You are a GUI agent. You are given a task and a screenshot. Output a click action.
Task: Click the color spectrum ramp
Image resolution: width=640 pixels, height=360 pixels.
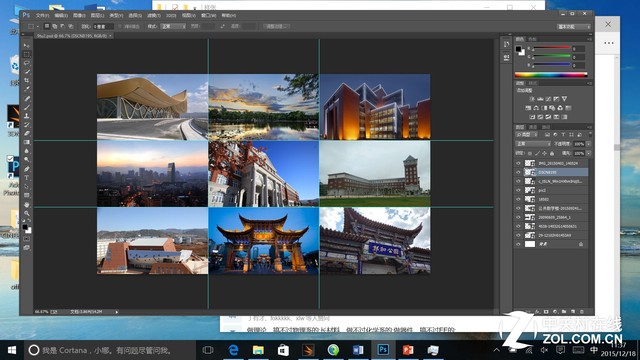551,75
